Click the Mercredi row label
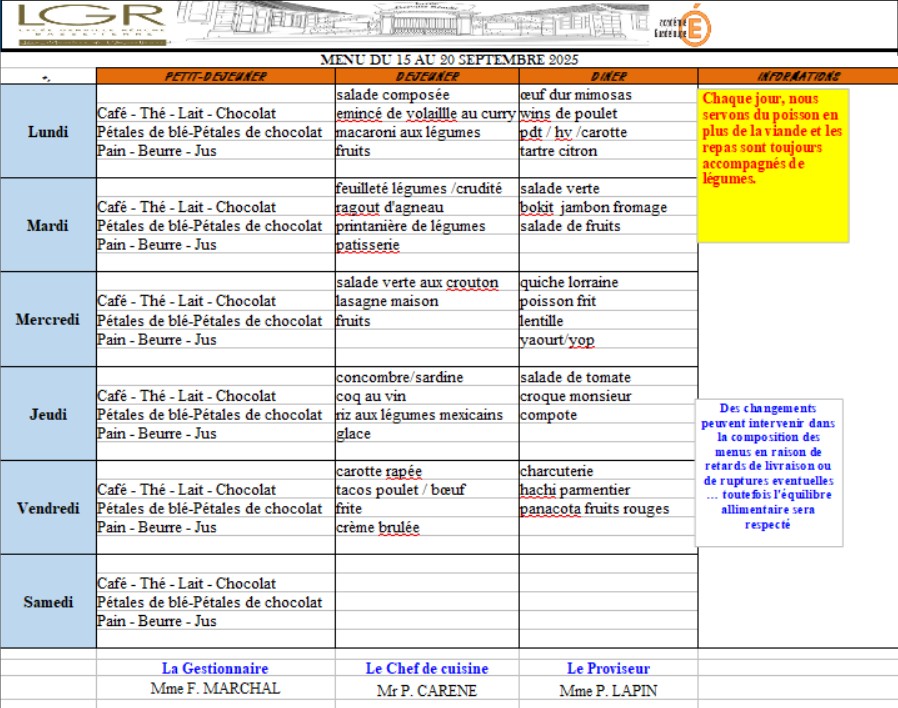The width and height of the screenshot is (898, 708). (x=48, y=320)
